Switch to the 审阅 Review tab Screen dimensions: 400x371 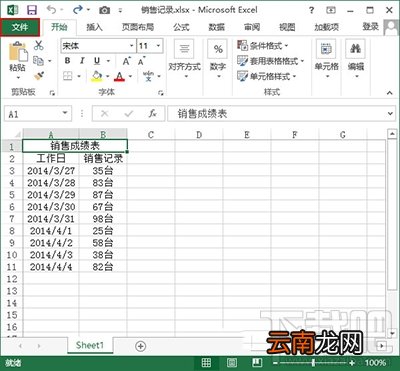tap(252, 27)
